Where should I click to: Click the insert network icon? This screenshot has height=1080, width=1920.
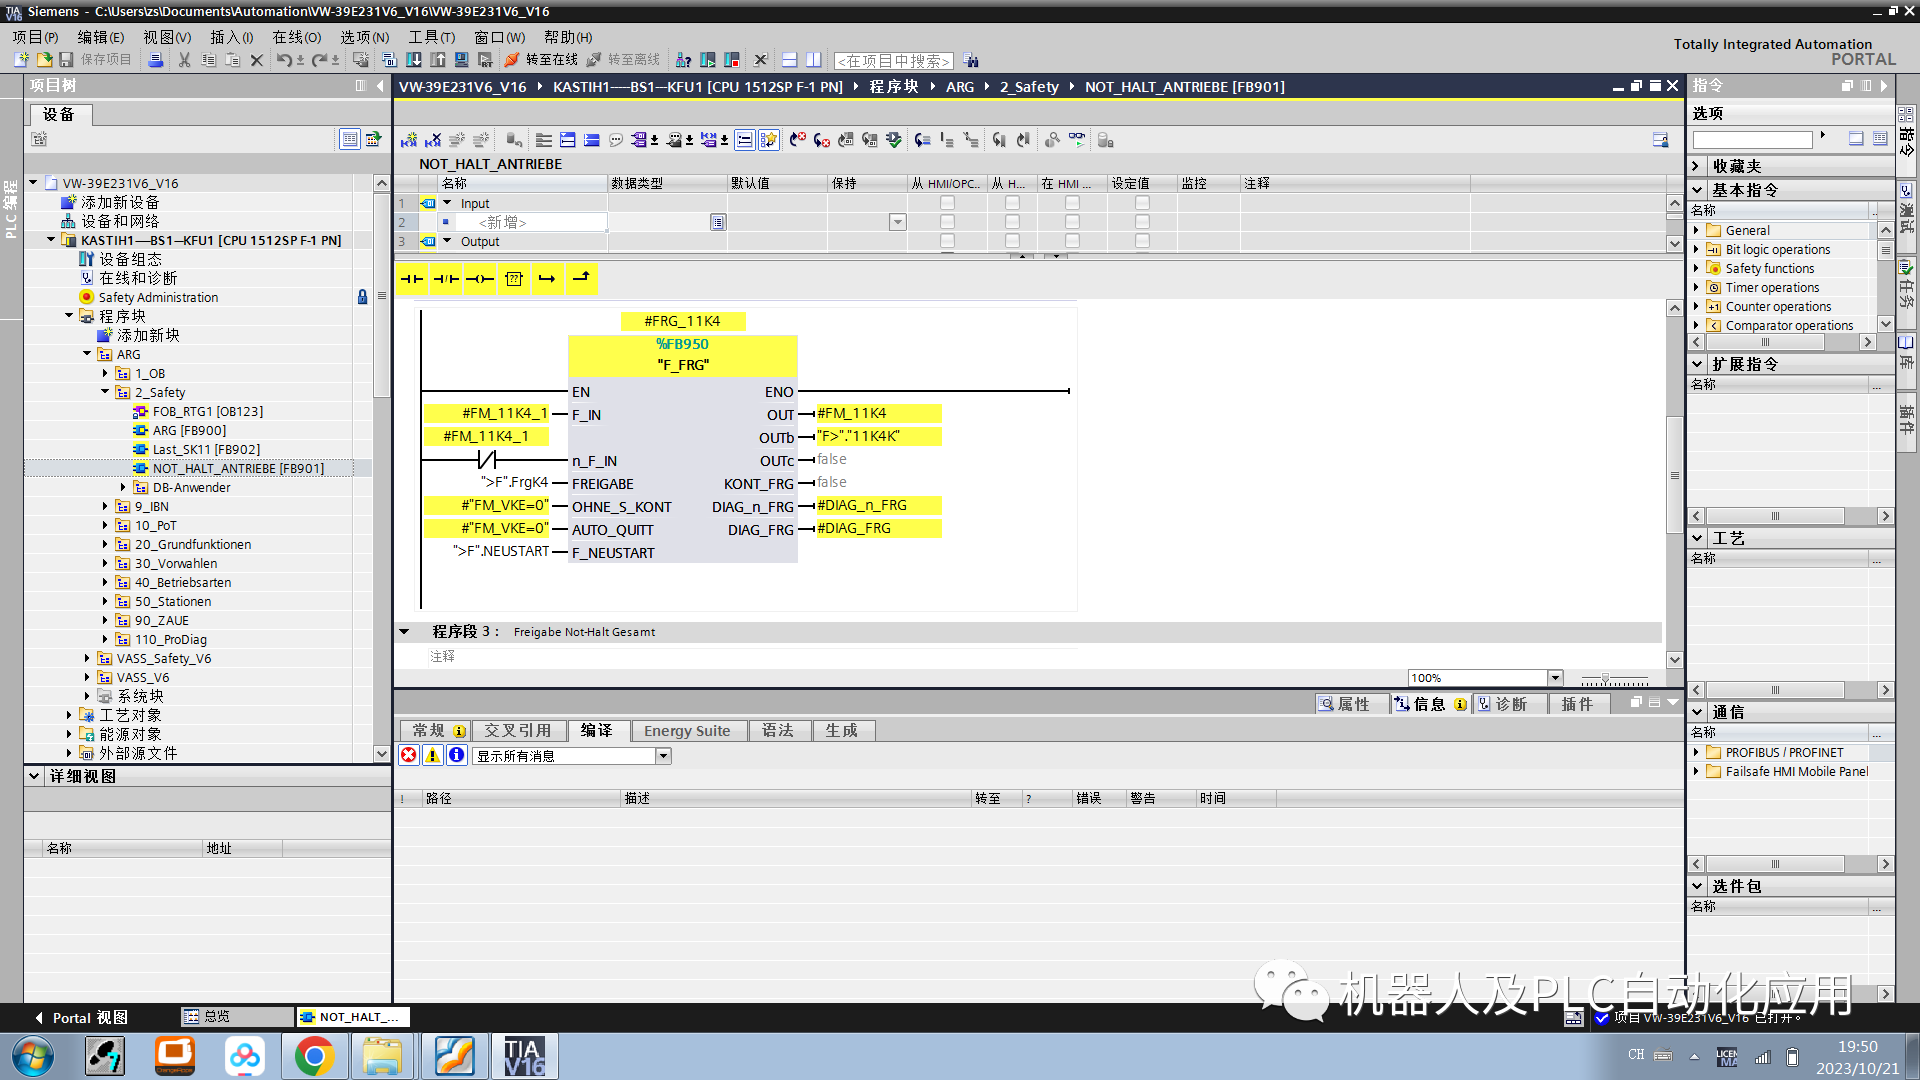pos(409,140)
